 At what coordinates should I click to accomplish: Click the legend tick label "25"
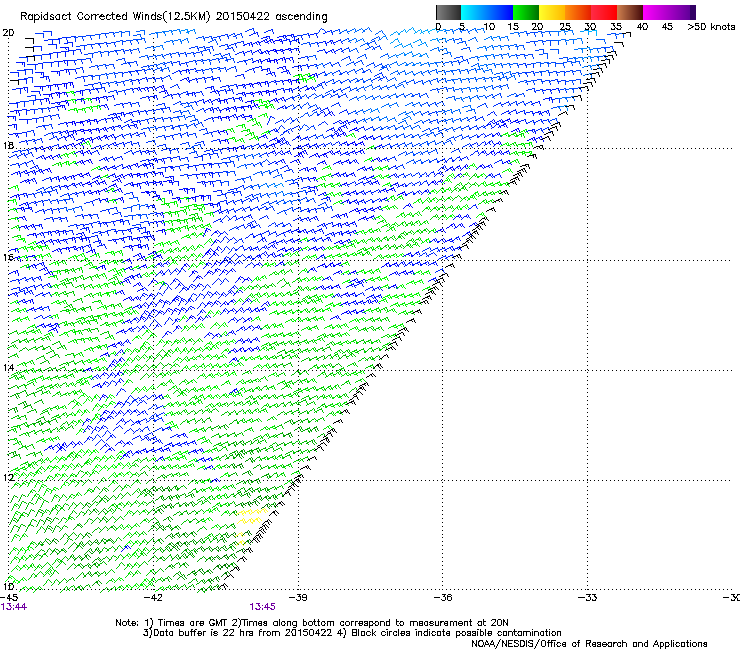pyautogui.click(x=565, y=27)
